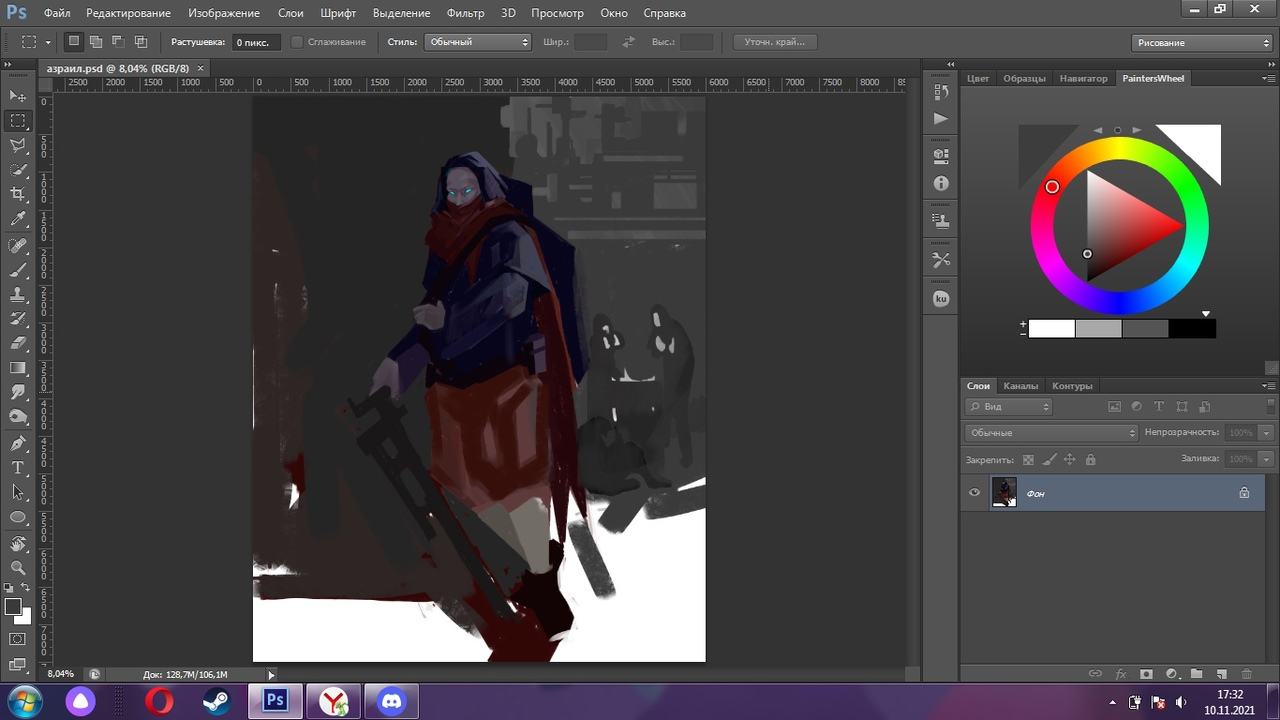1280x720 pixels.
Task: Choose Add to Selection mode
Action: [96, 42]
